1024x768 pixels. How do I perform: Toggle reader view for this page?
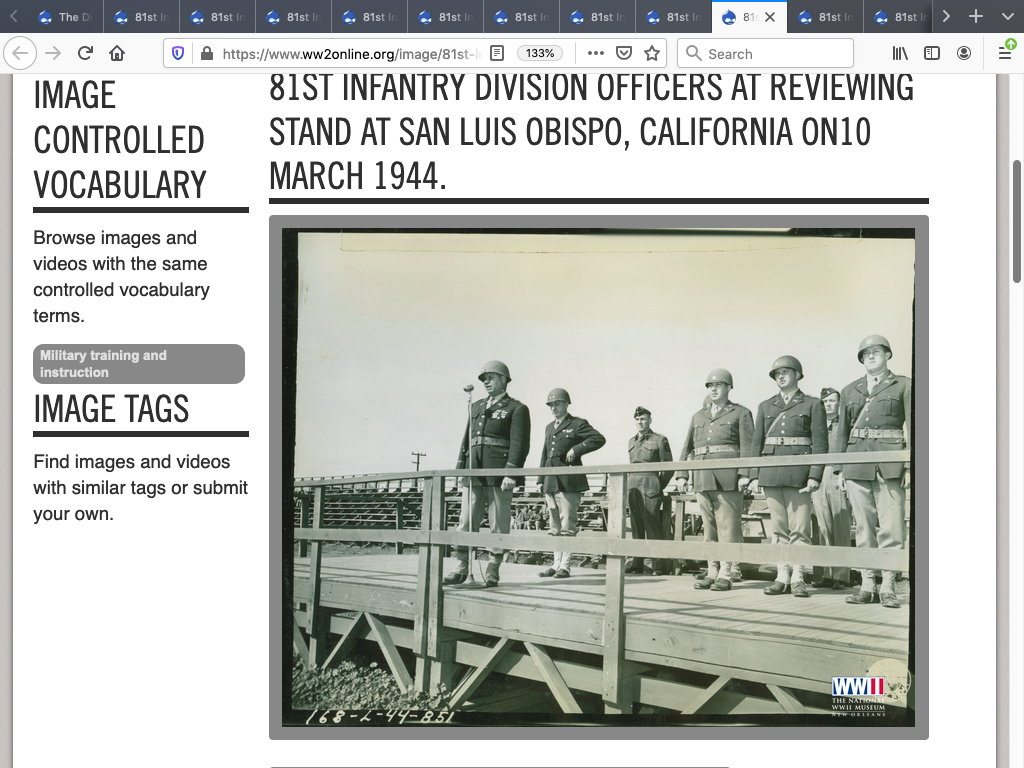pos(497,54)
